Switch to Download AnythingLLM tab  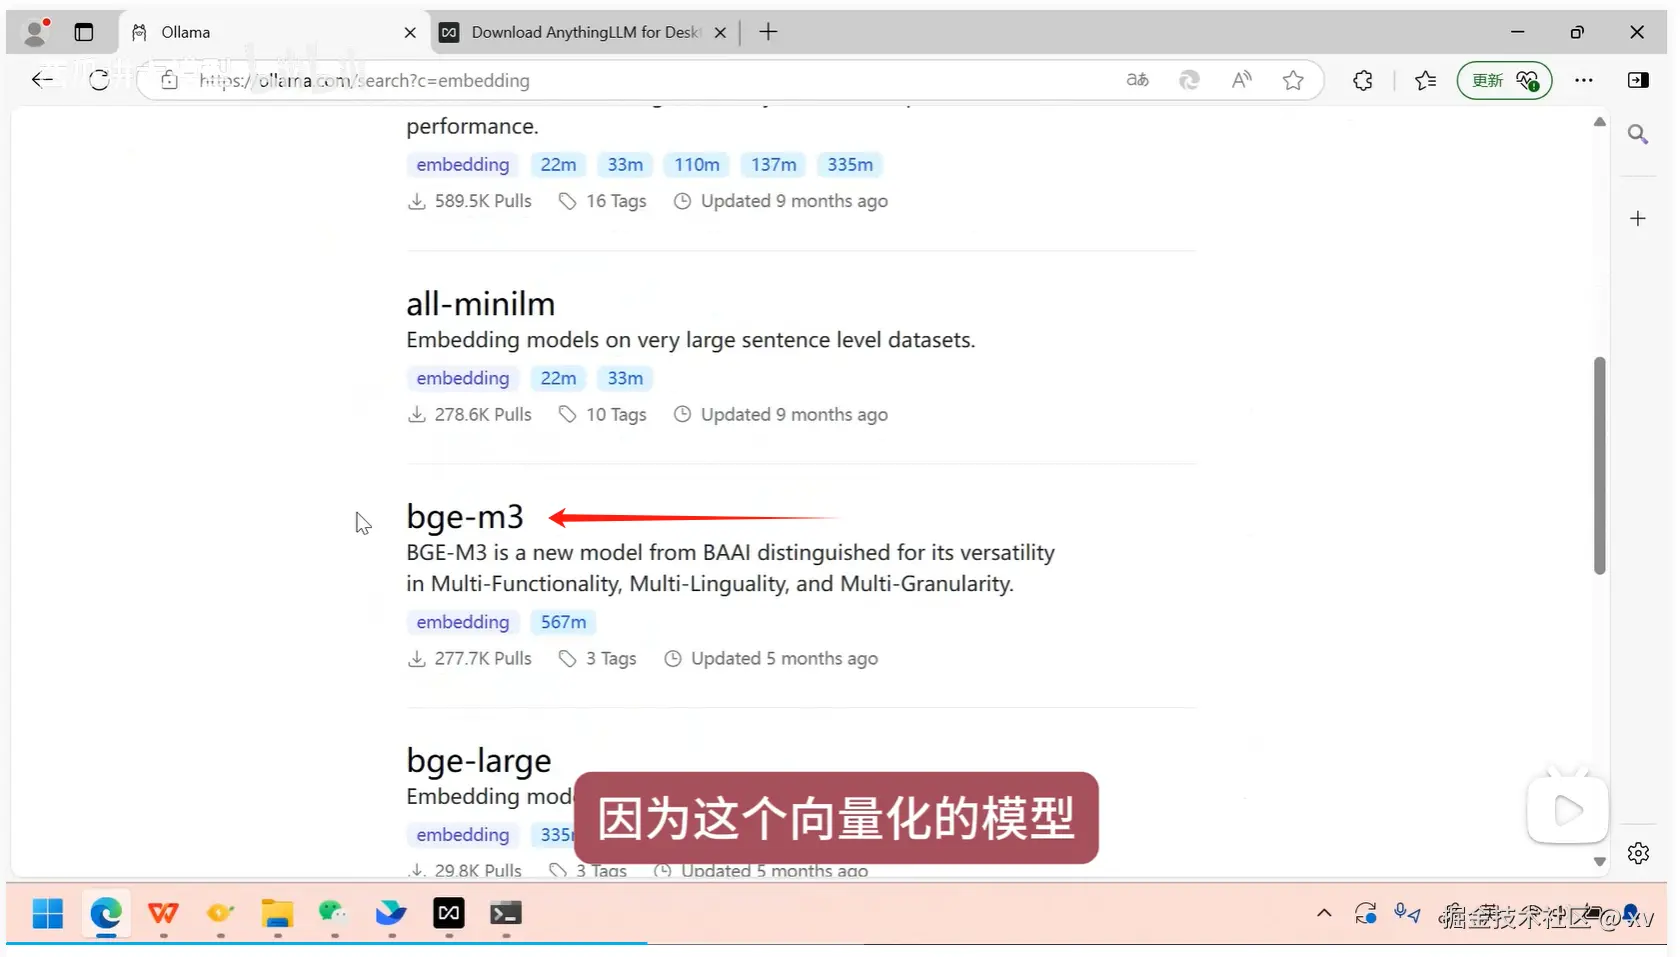pyautogui.click(x=585, y=32)
